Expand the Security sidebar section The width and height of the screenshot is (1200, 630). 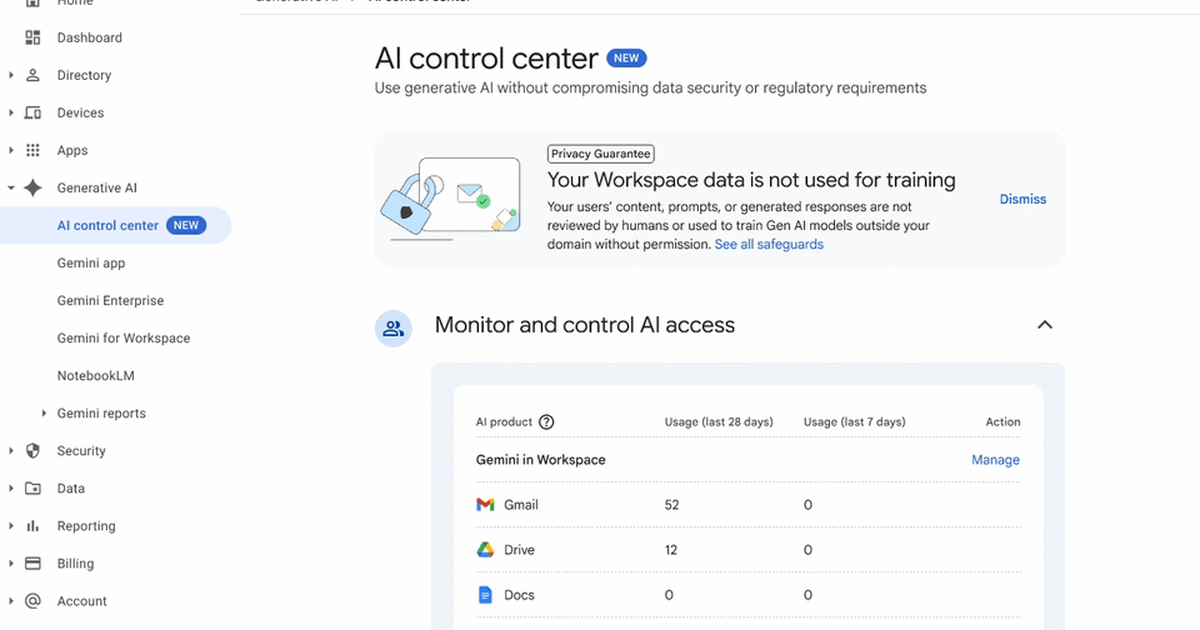click(x=11, y=451)
